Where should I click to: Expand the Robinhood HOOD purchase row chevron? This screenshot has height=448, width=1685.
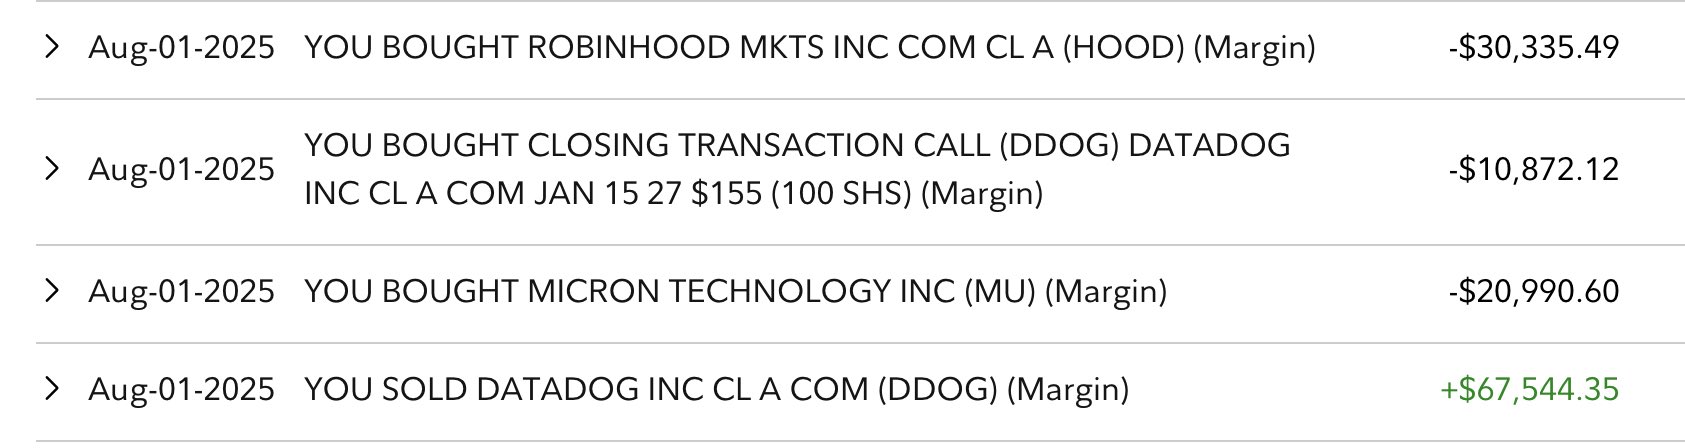(x=53, y=47)
